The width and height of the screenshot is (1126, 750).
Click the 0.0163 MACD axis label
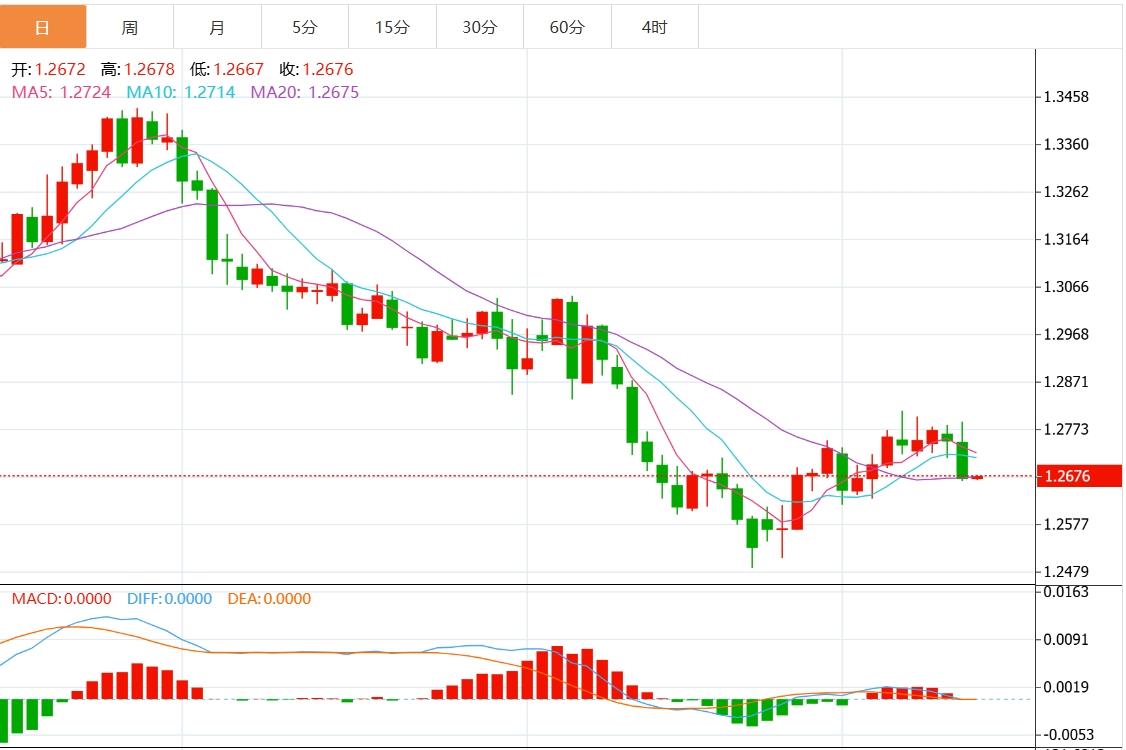coord(1065,592)
